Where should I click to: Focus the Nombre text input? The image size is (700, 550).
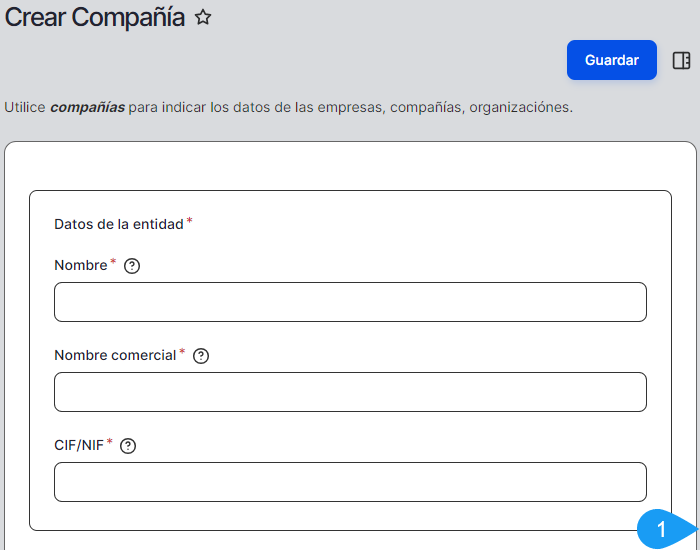(x=350, y=302)
